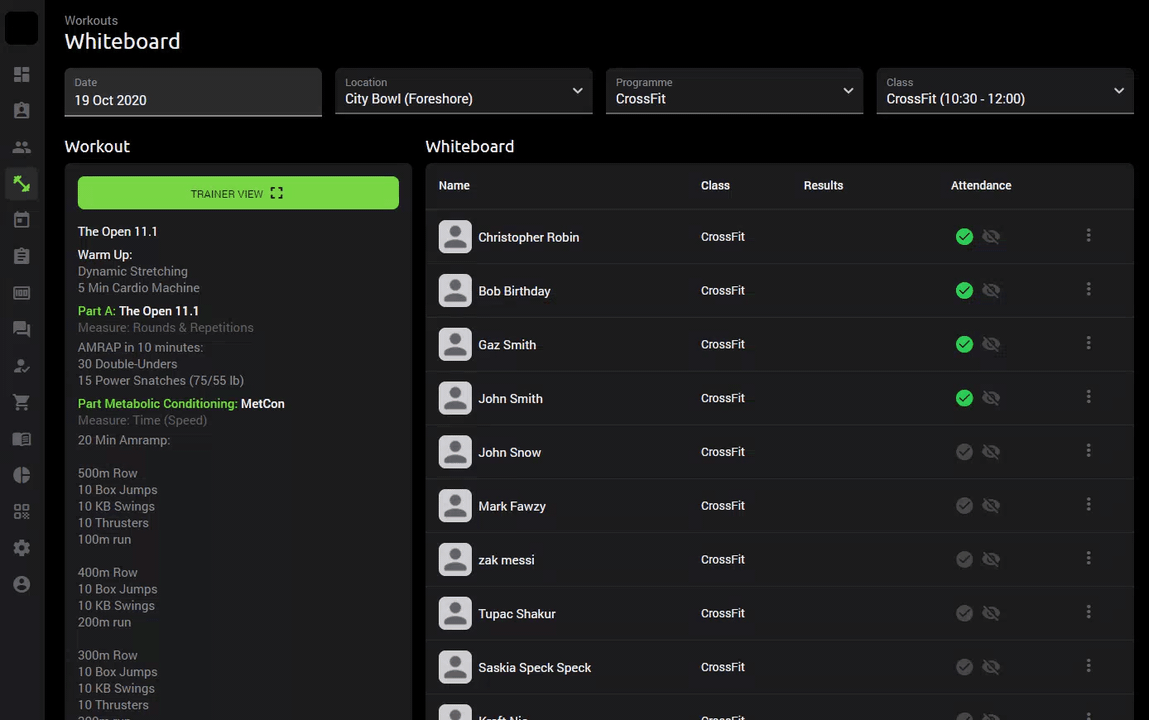1149x720 pixels.
Task: Open the three-dot menu for Tupac Shakur
Action: click(x=1088, y=613)
